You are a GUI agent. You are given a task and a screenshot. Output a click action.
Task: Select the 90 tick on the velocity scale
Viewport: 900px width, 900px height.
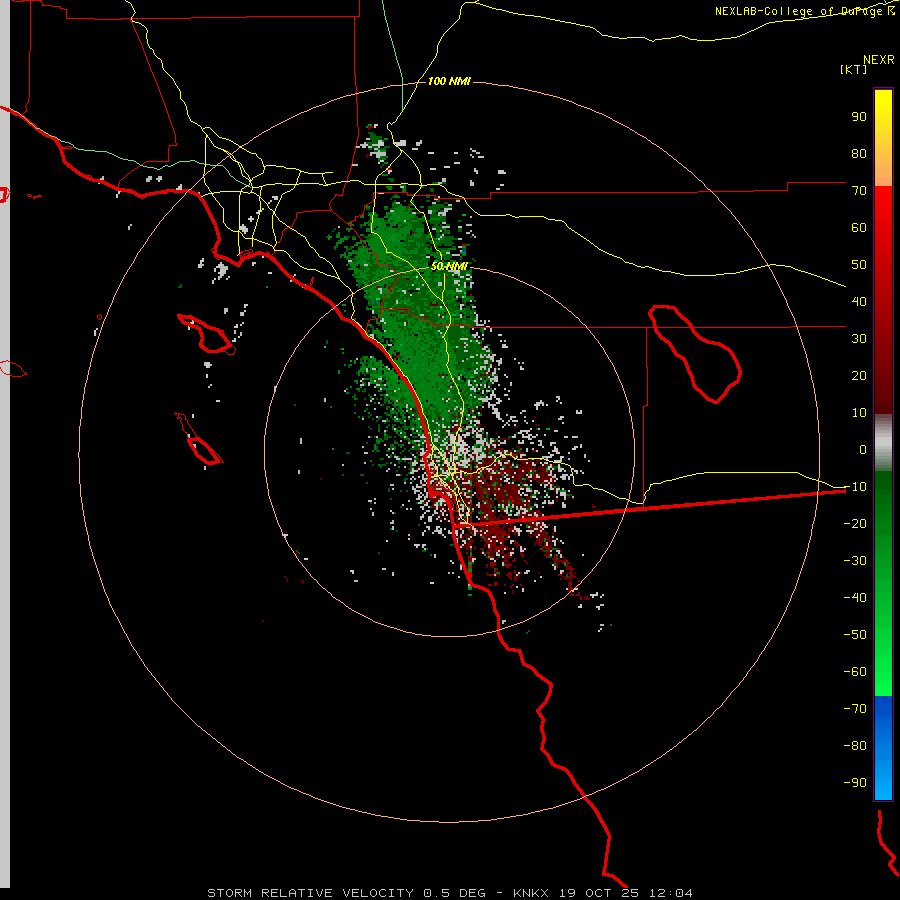tap(859, 117)
